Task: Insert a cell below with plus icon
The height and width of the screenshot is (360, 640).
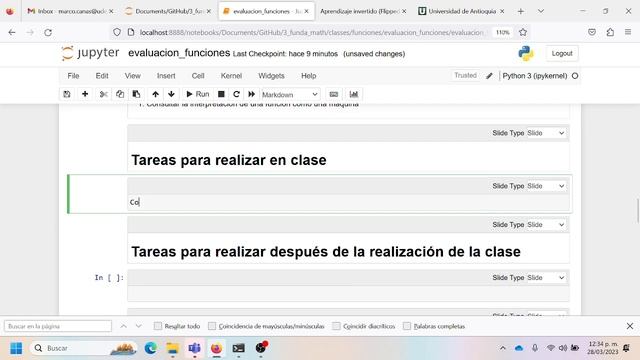Action: [85, 94]
